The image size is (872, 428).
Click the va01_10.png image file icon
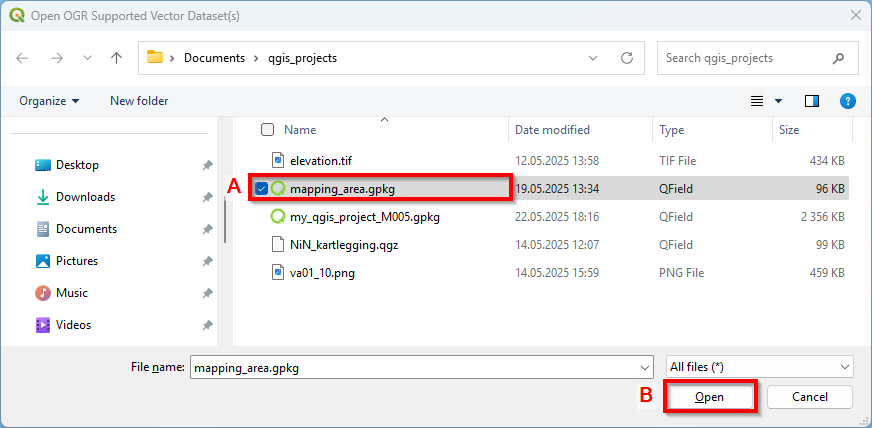click(x=278, y=272)
